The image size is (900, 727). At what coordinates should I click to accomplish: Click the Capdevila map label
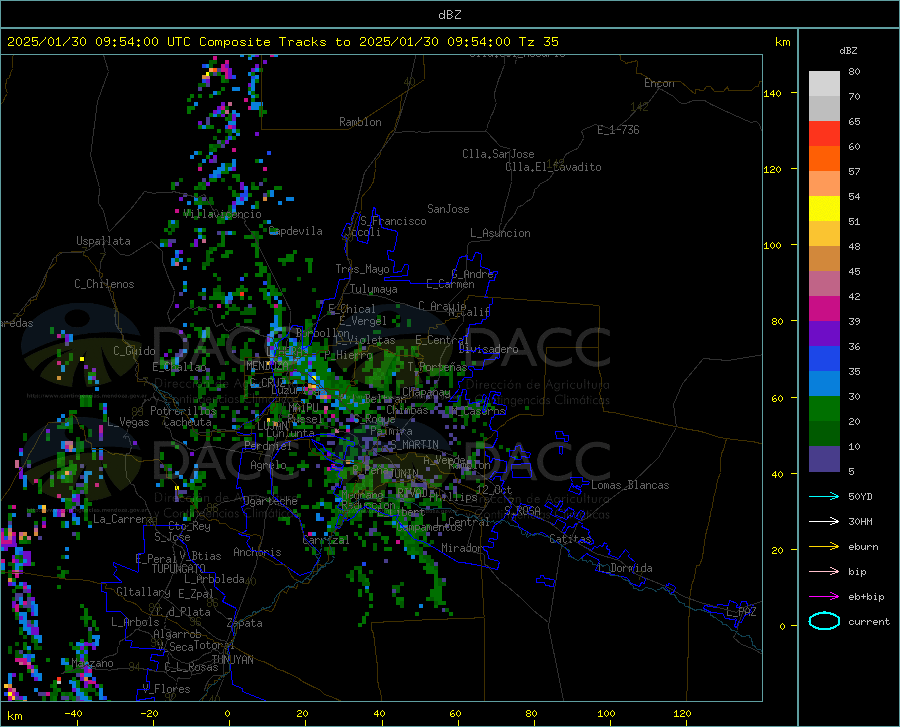click(296, 231)
